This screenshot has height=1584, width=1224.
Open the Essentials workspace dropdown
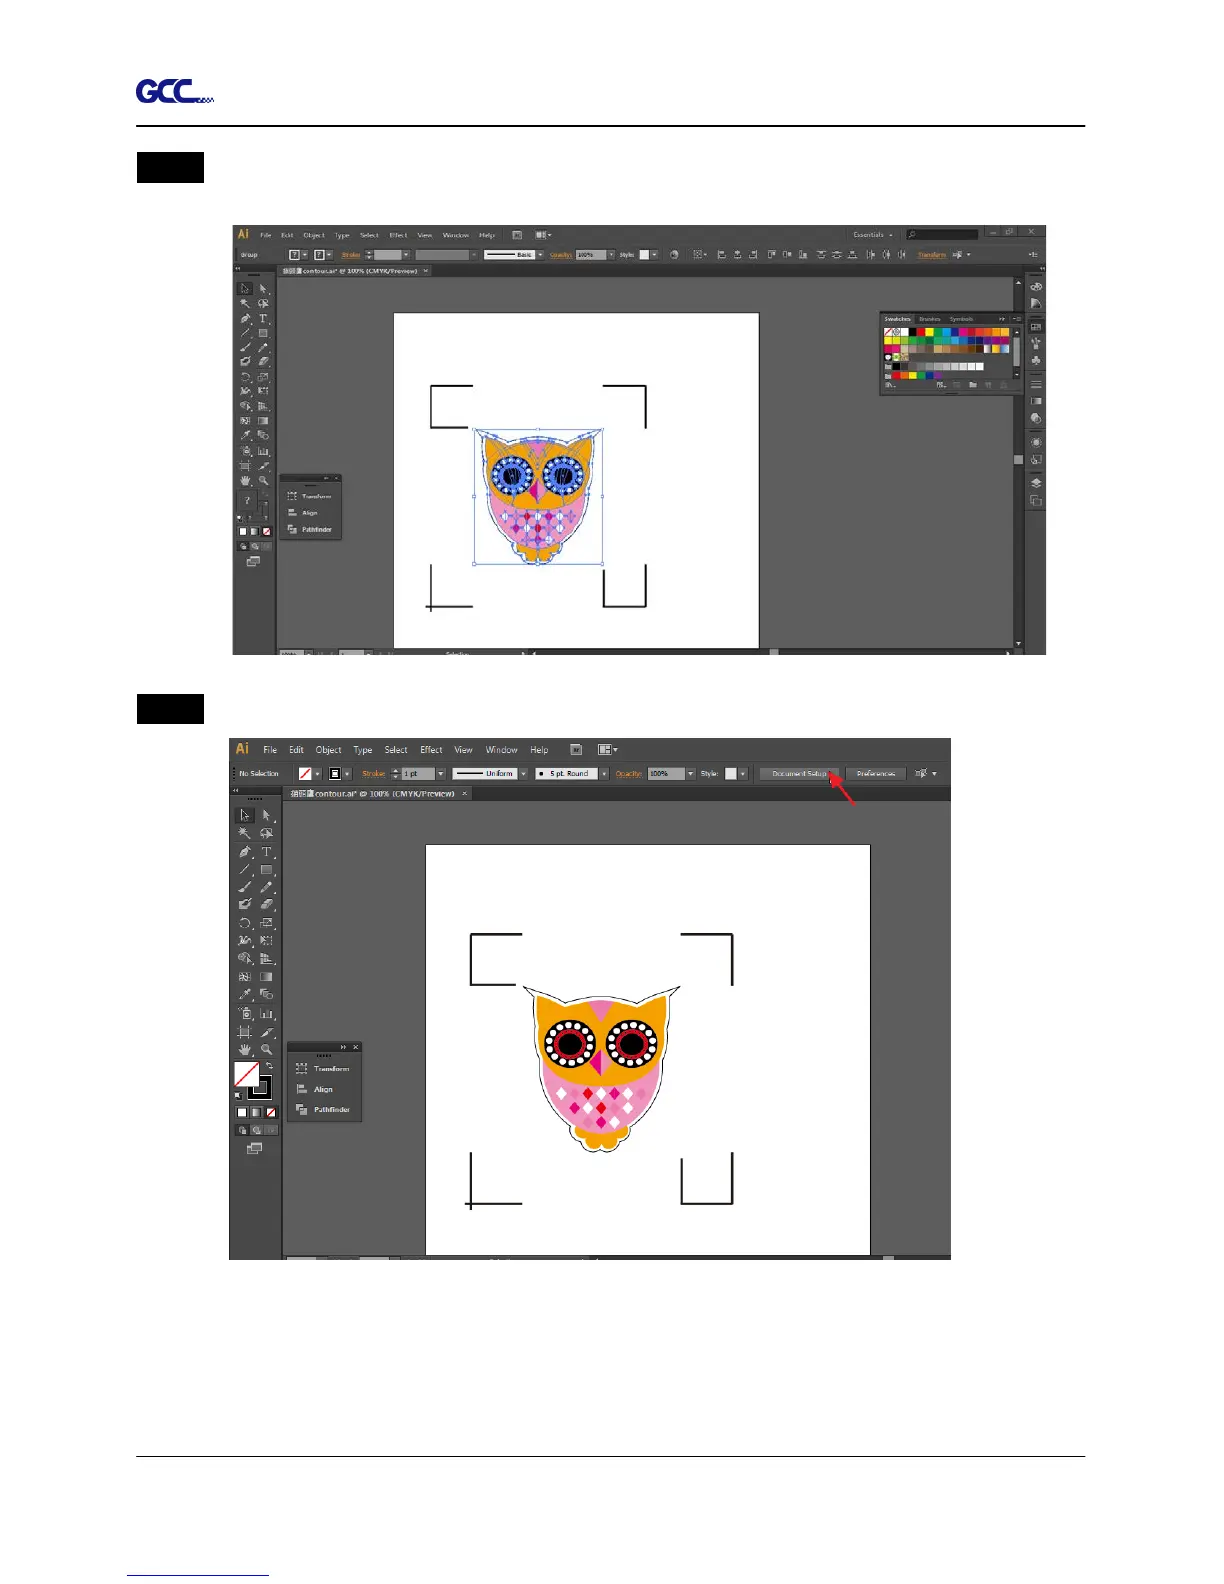(x=872, y=235)
